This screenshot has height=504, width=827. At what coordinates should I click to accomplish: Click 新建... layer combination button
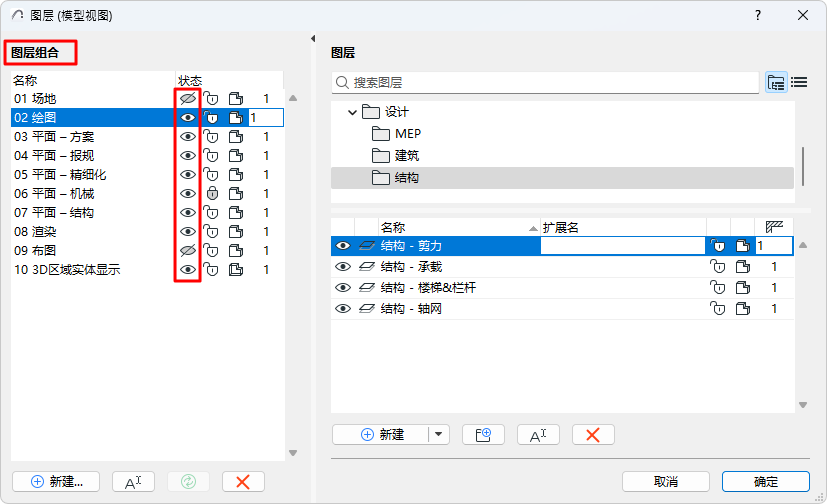coord(56,482)
